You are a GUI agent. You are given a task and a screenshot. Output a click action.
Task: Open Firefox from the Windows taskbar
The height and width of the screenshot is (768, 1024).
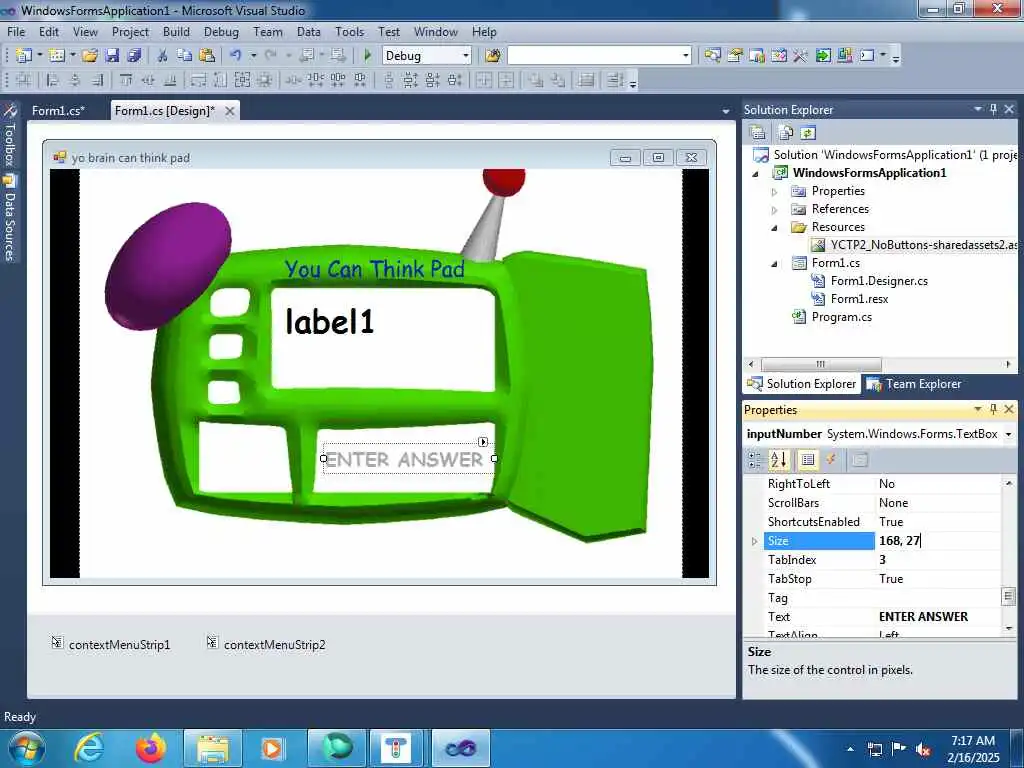point(150,748)
